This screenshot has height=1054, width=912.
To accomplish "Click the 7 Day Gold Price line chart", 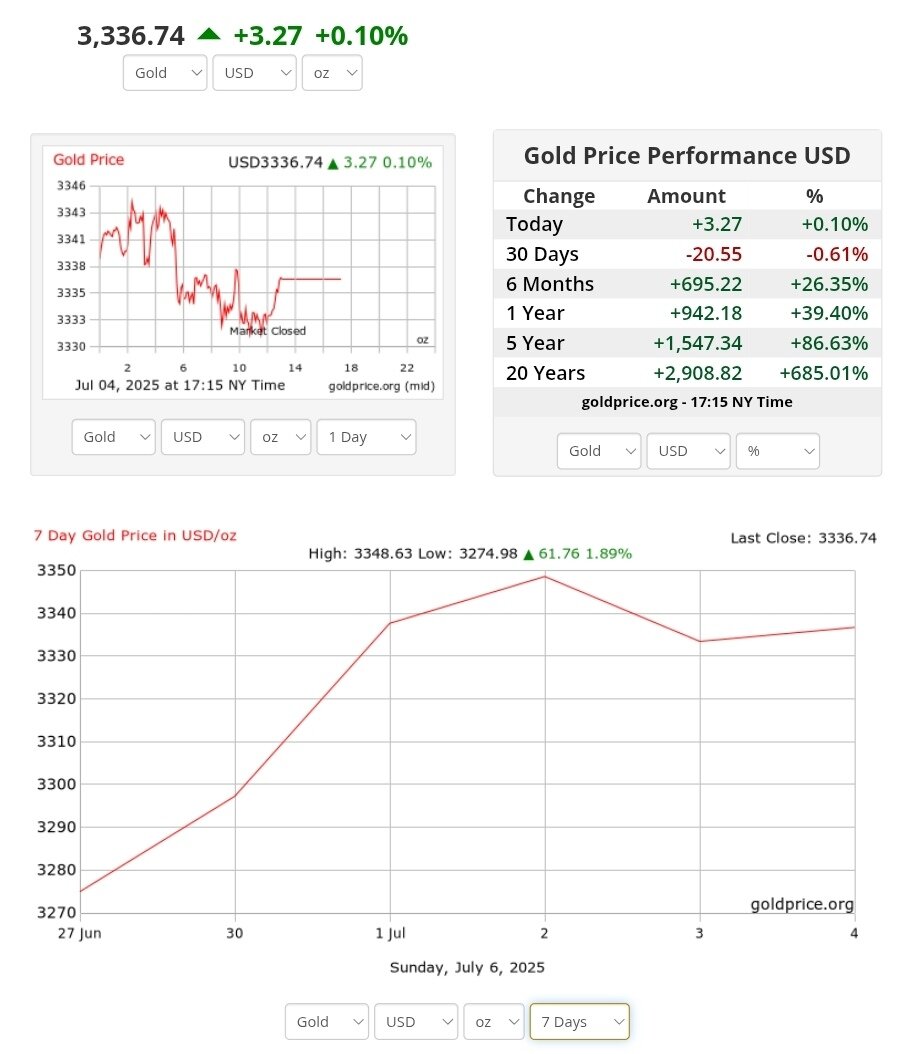I will click(x=467, y=740).
